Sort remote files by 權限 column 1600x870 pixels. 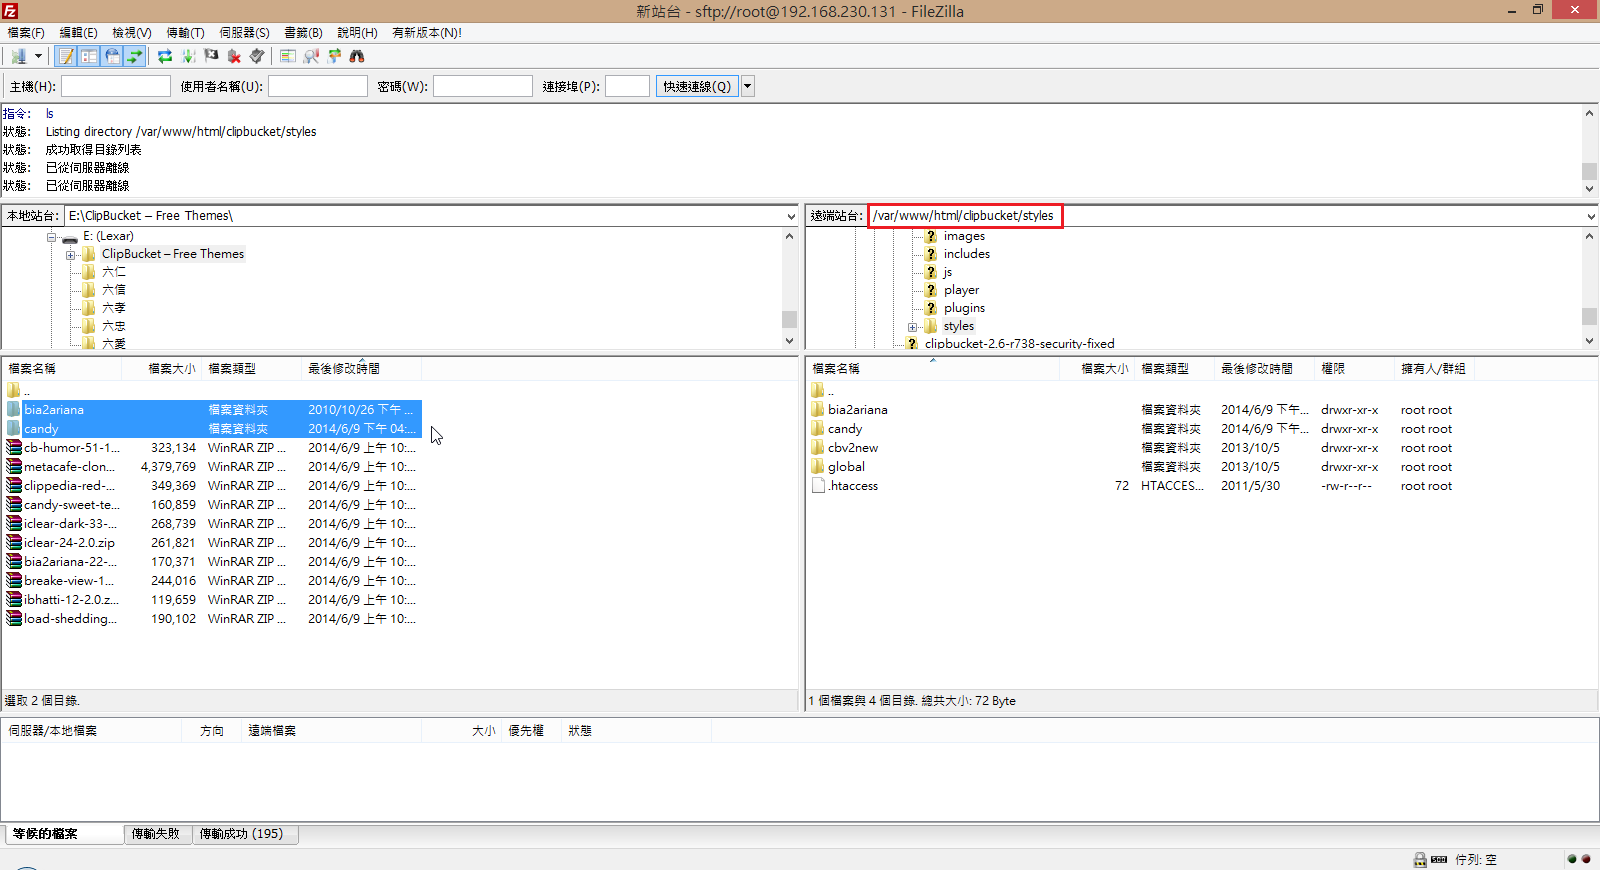(1354, 369)
